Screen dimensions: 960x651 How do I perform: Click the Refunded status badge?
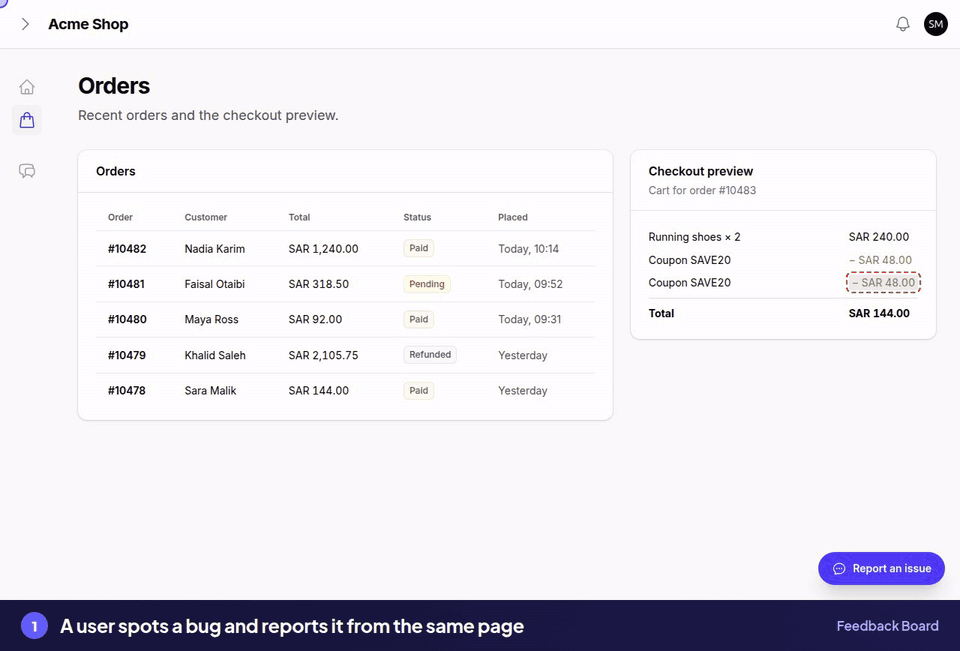pos(430,355)
